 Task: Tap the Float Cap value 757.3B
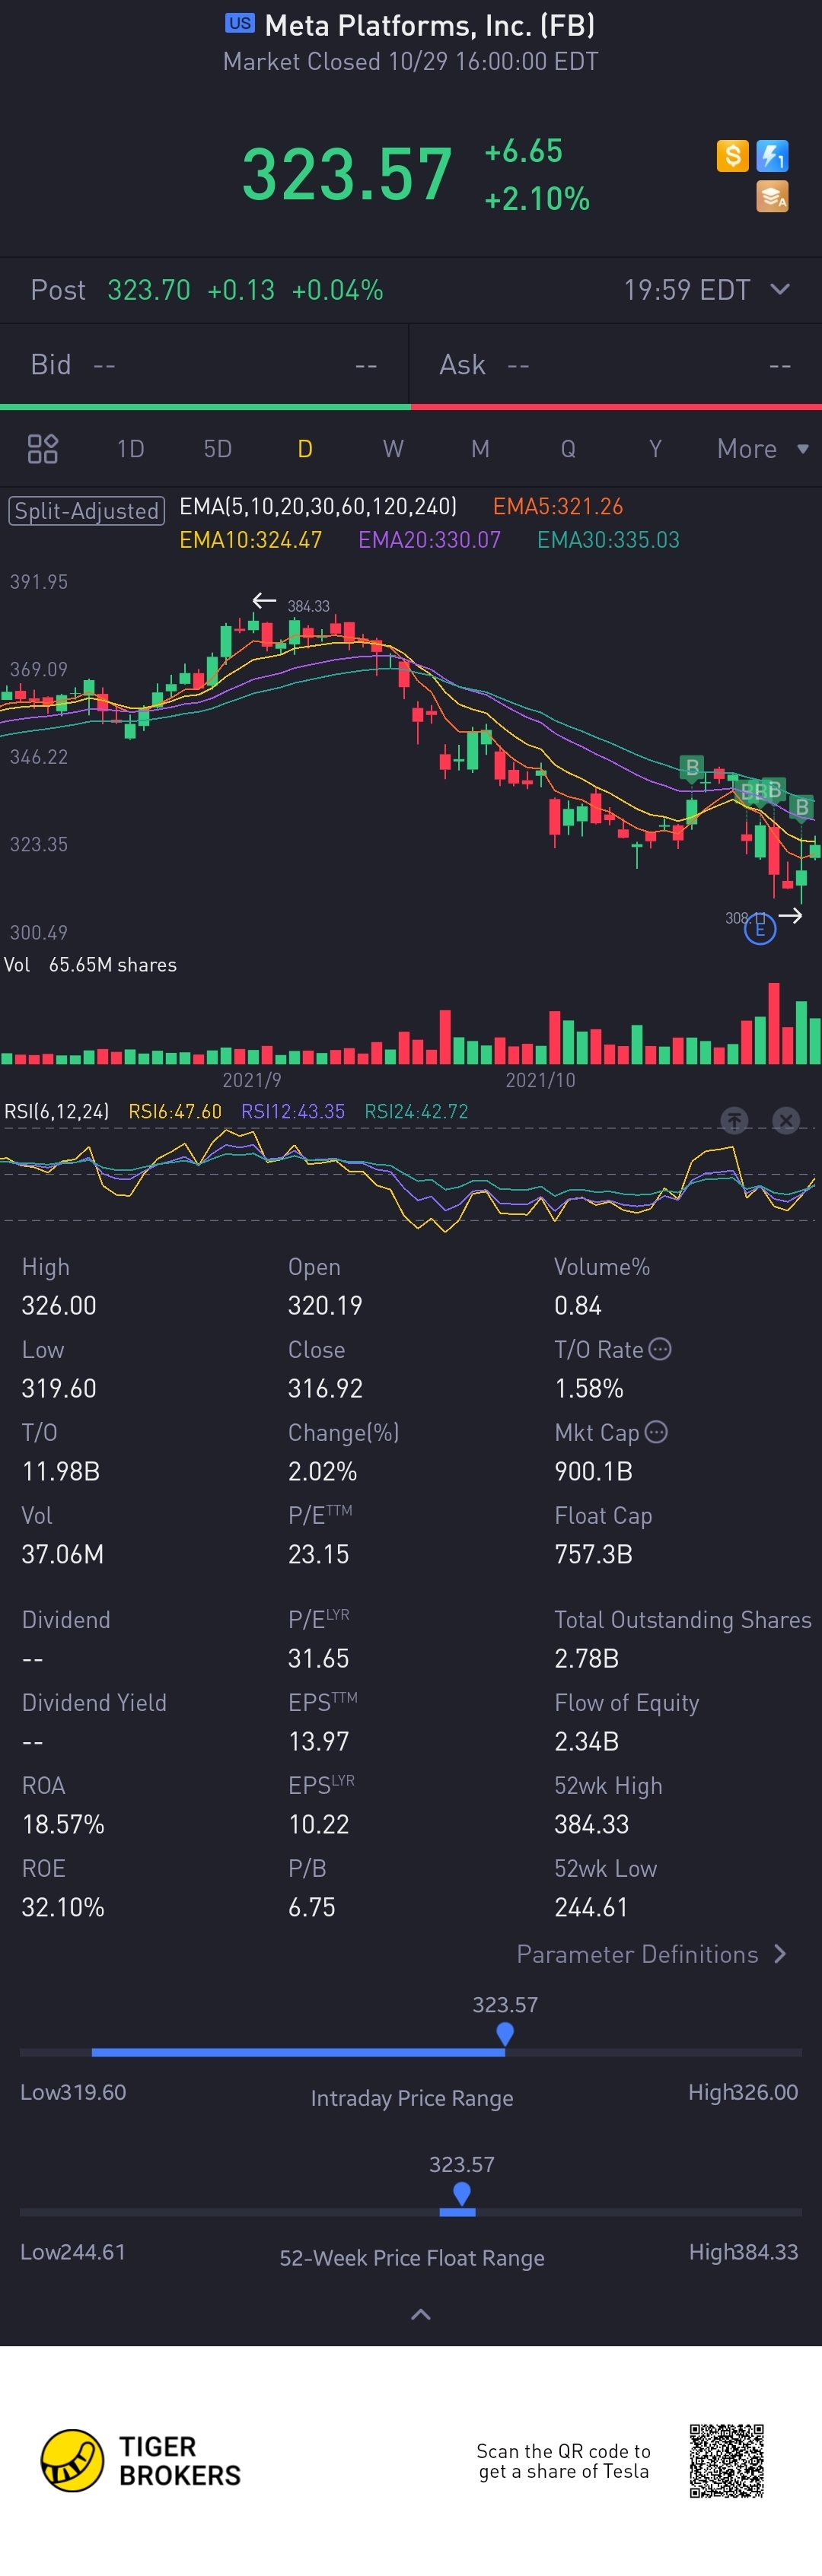(x=593, y=1554)
